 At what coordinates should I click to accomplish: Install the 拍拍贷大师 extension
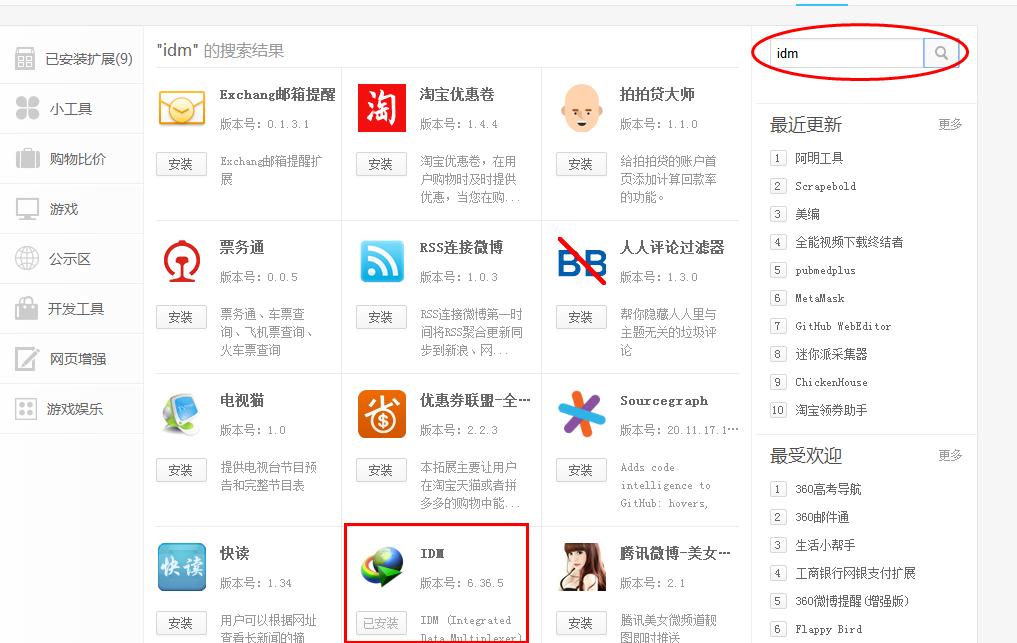coord(581,164)
